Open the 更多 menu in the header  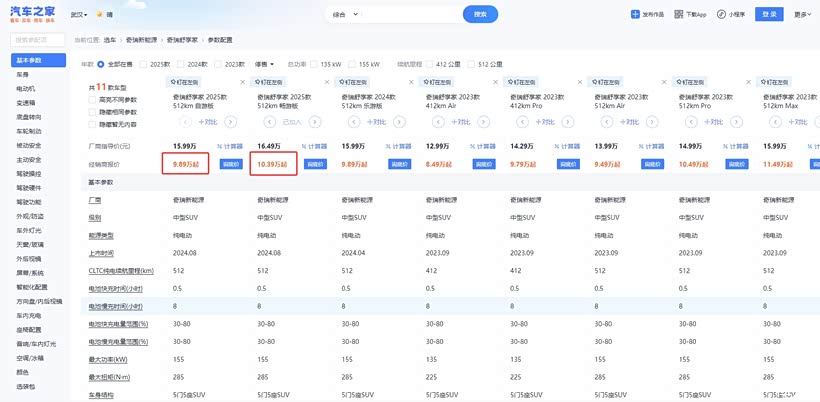click(802, 14)
